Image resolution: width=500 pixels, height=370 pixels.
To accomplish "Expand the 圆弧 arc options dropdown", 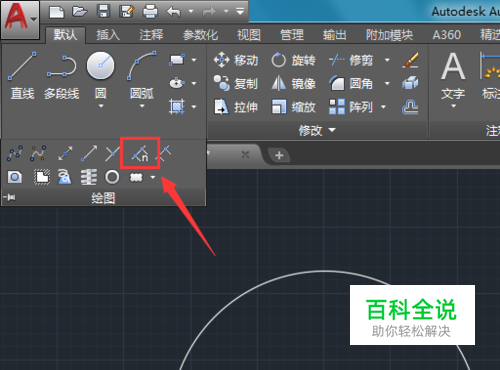I will click(x=142, y=106).
